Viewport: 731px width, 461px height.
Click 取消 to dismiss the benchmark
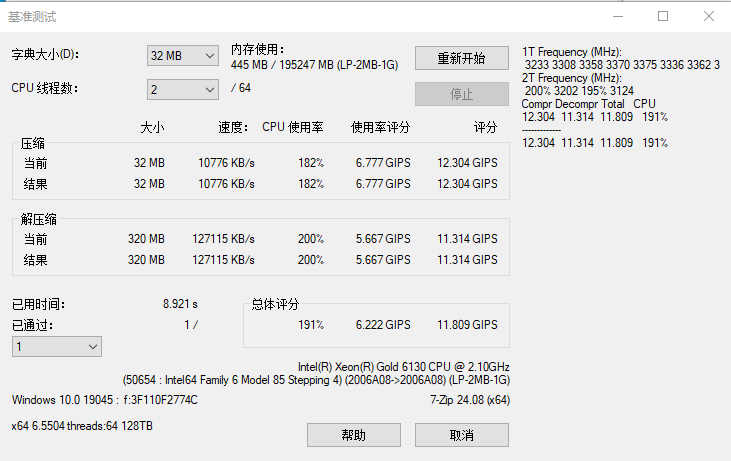point(461,435)
